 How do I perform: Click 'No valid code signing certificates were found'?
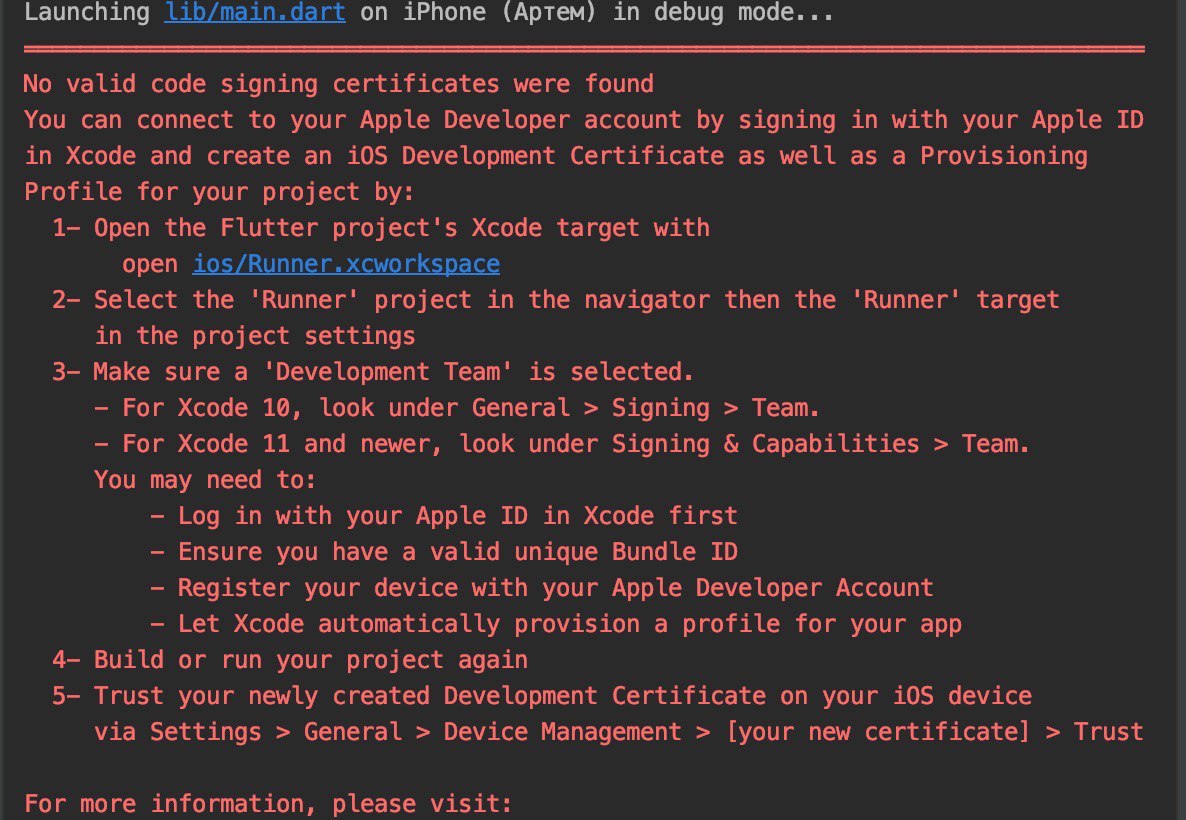tap(339, 83)
